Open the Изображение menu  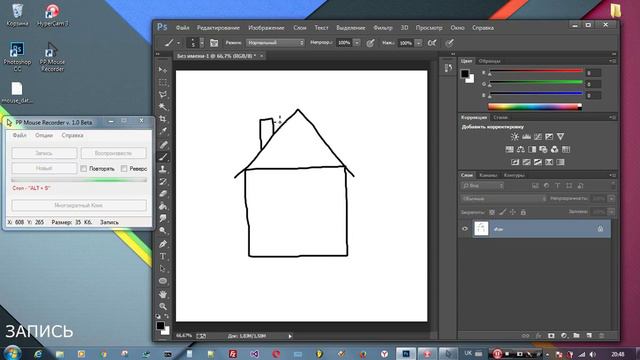click(x=266, y=28)
